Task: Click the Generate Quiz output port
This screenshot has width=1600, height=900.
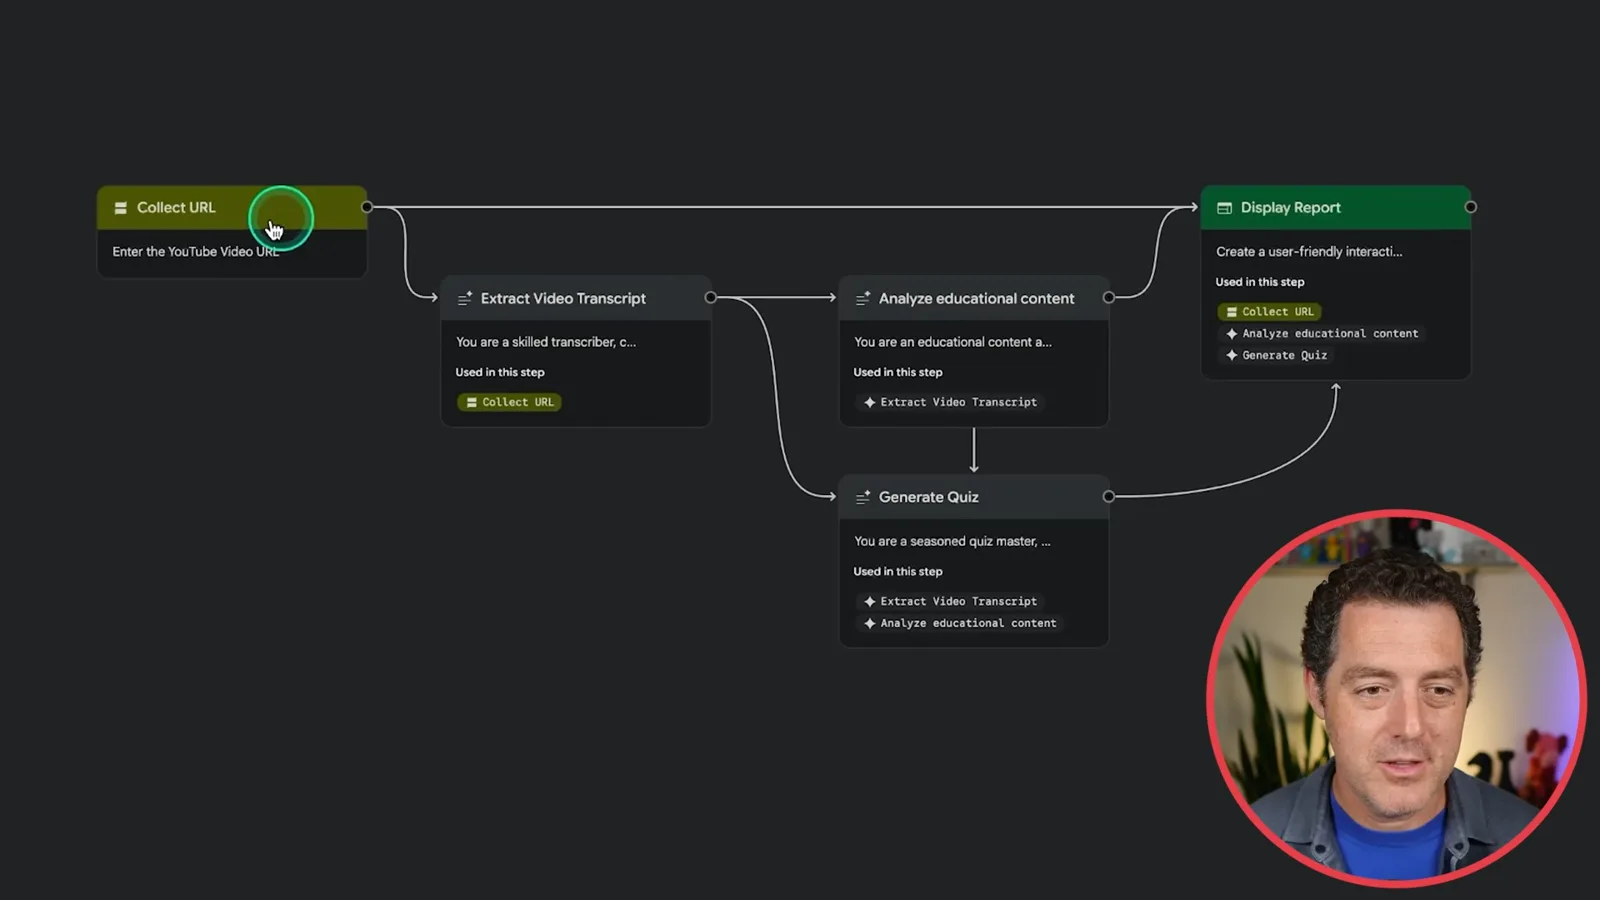Action: tap(1108, 496)
